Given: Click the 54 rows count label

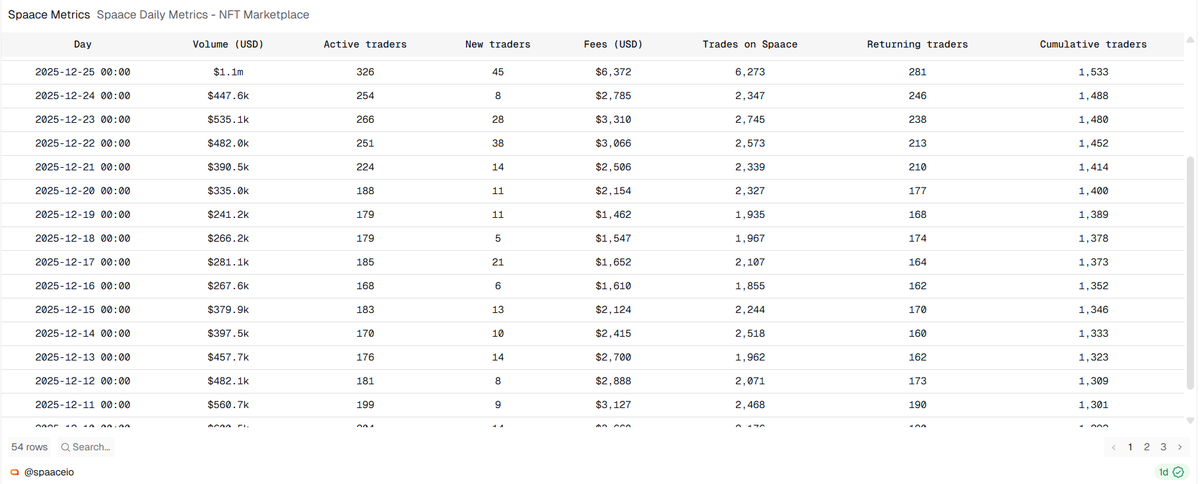Looking at the screenshot, I should pos(30,447).
